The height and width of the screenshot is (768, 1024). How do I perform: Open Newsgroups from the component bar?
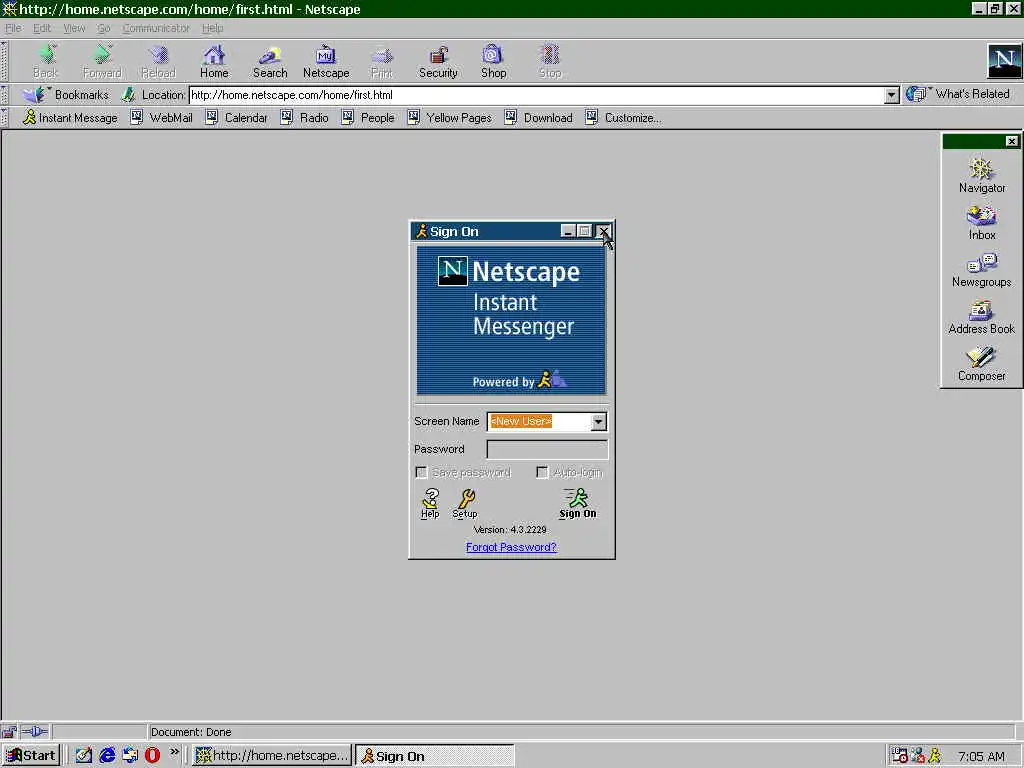pyautogui.click(x=982, y=270)
